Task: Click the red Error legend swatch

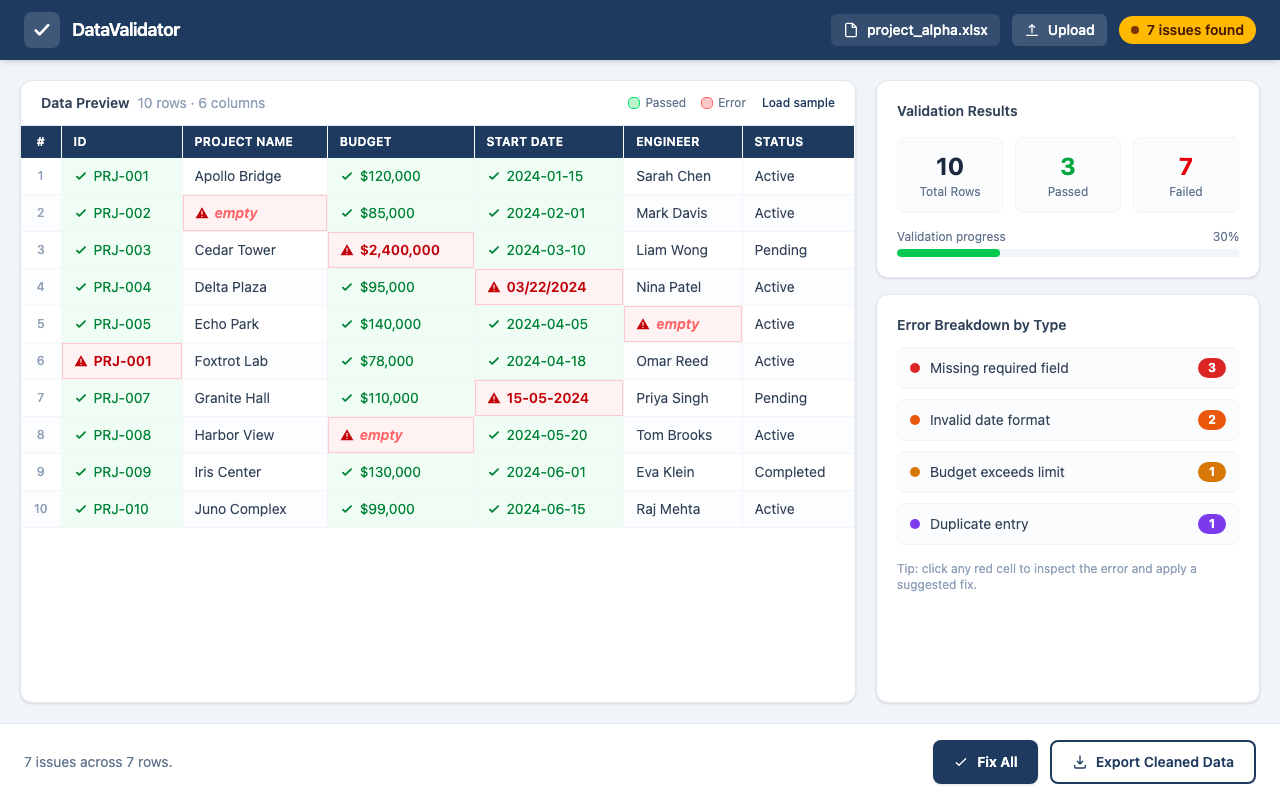Action: 707,103
